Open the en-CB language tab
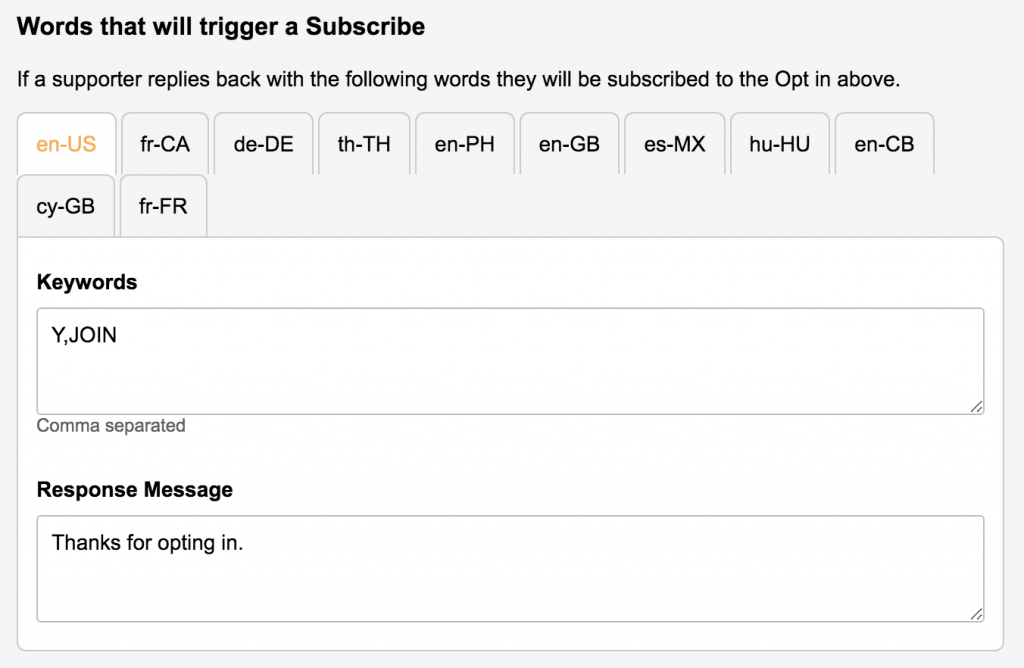This screenshot has width=1024, height=668. click(884, 144)
